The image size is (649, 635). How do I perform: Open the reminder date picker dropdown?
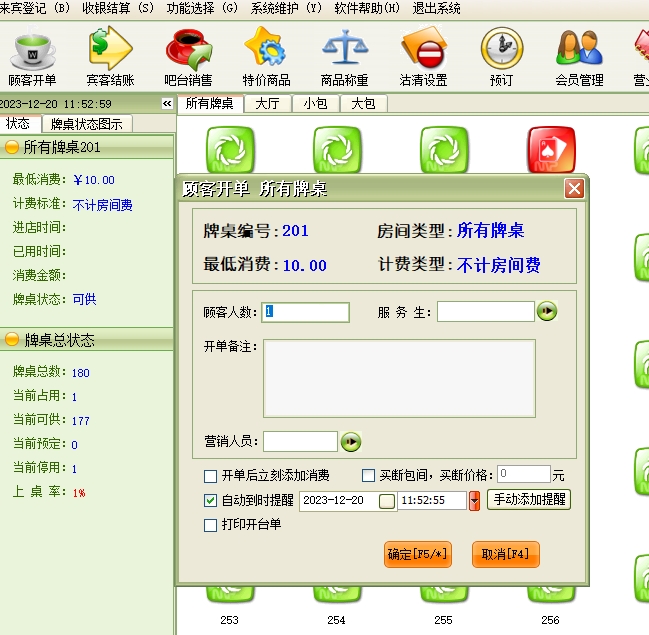(x=387, y=501)
